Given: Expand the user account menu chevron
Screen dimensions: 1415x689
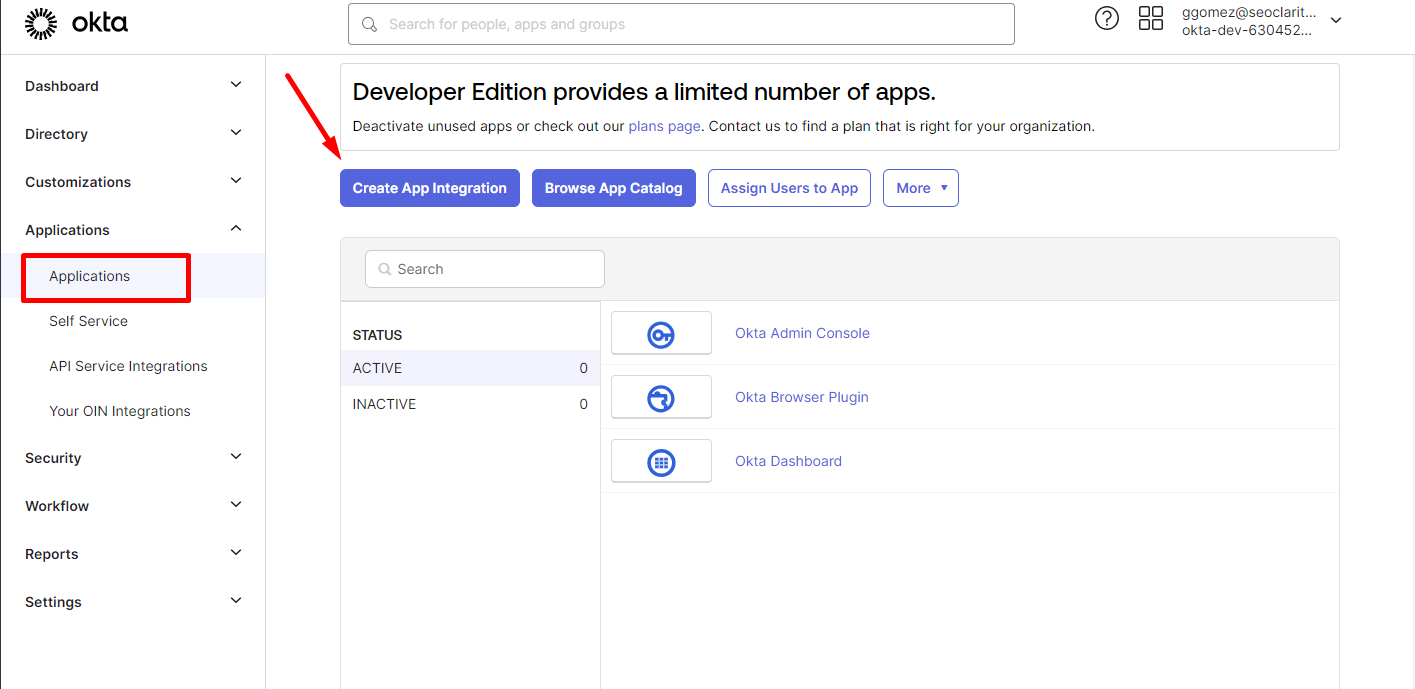Looking at the screenshot, I should coord(1336,21).
